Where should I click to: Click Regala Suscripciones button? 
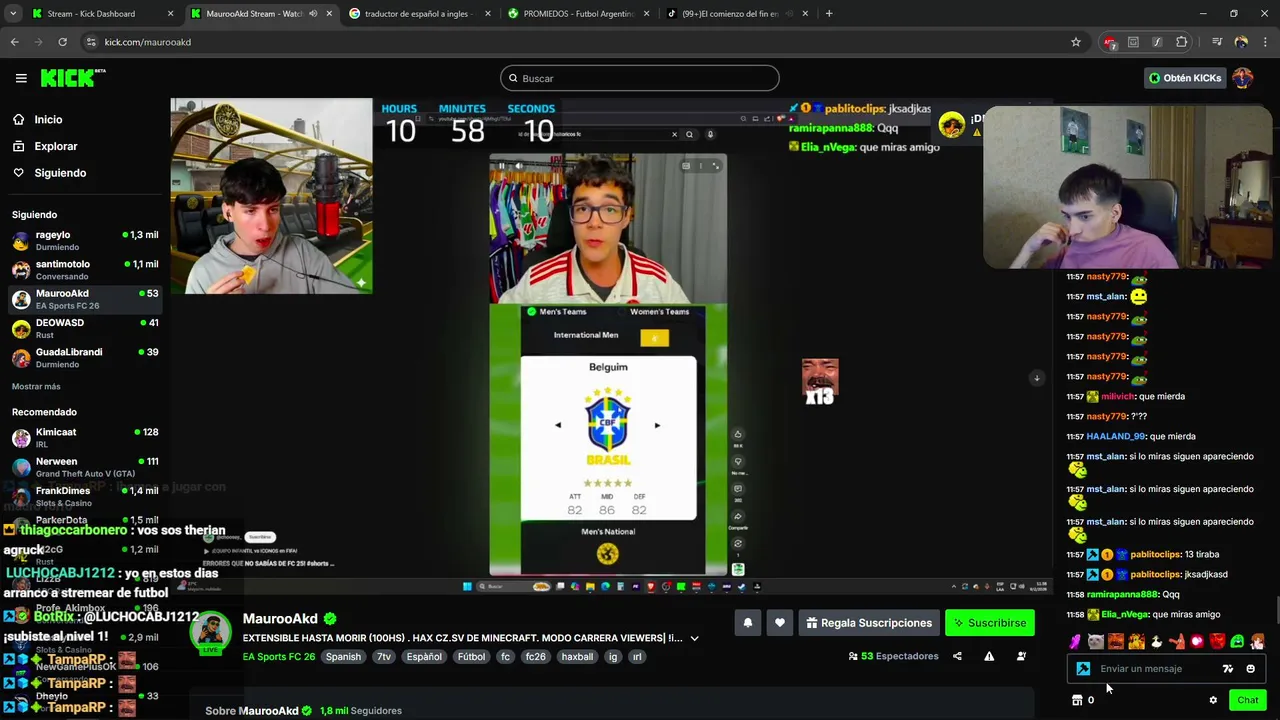coord(868,623)
